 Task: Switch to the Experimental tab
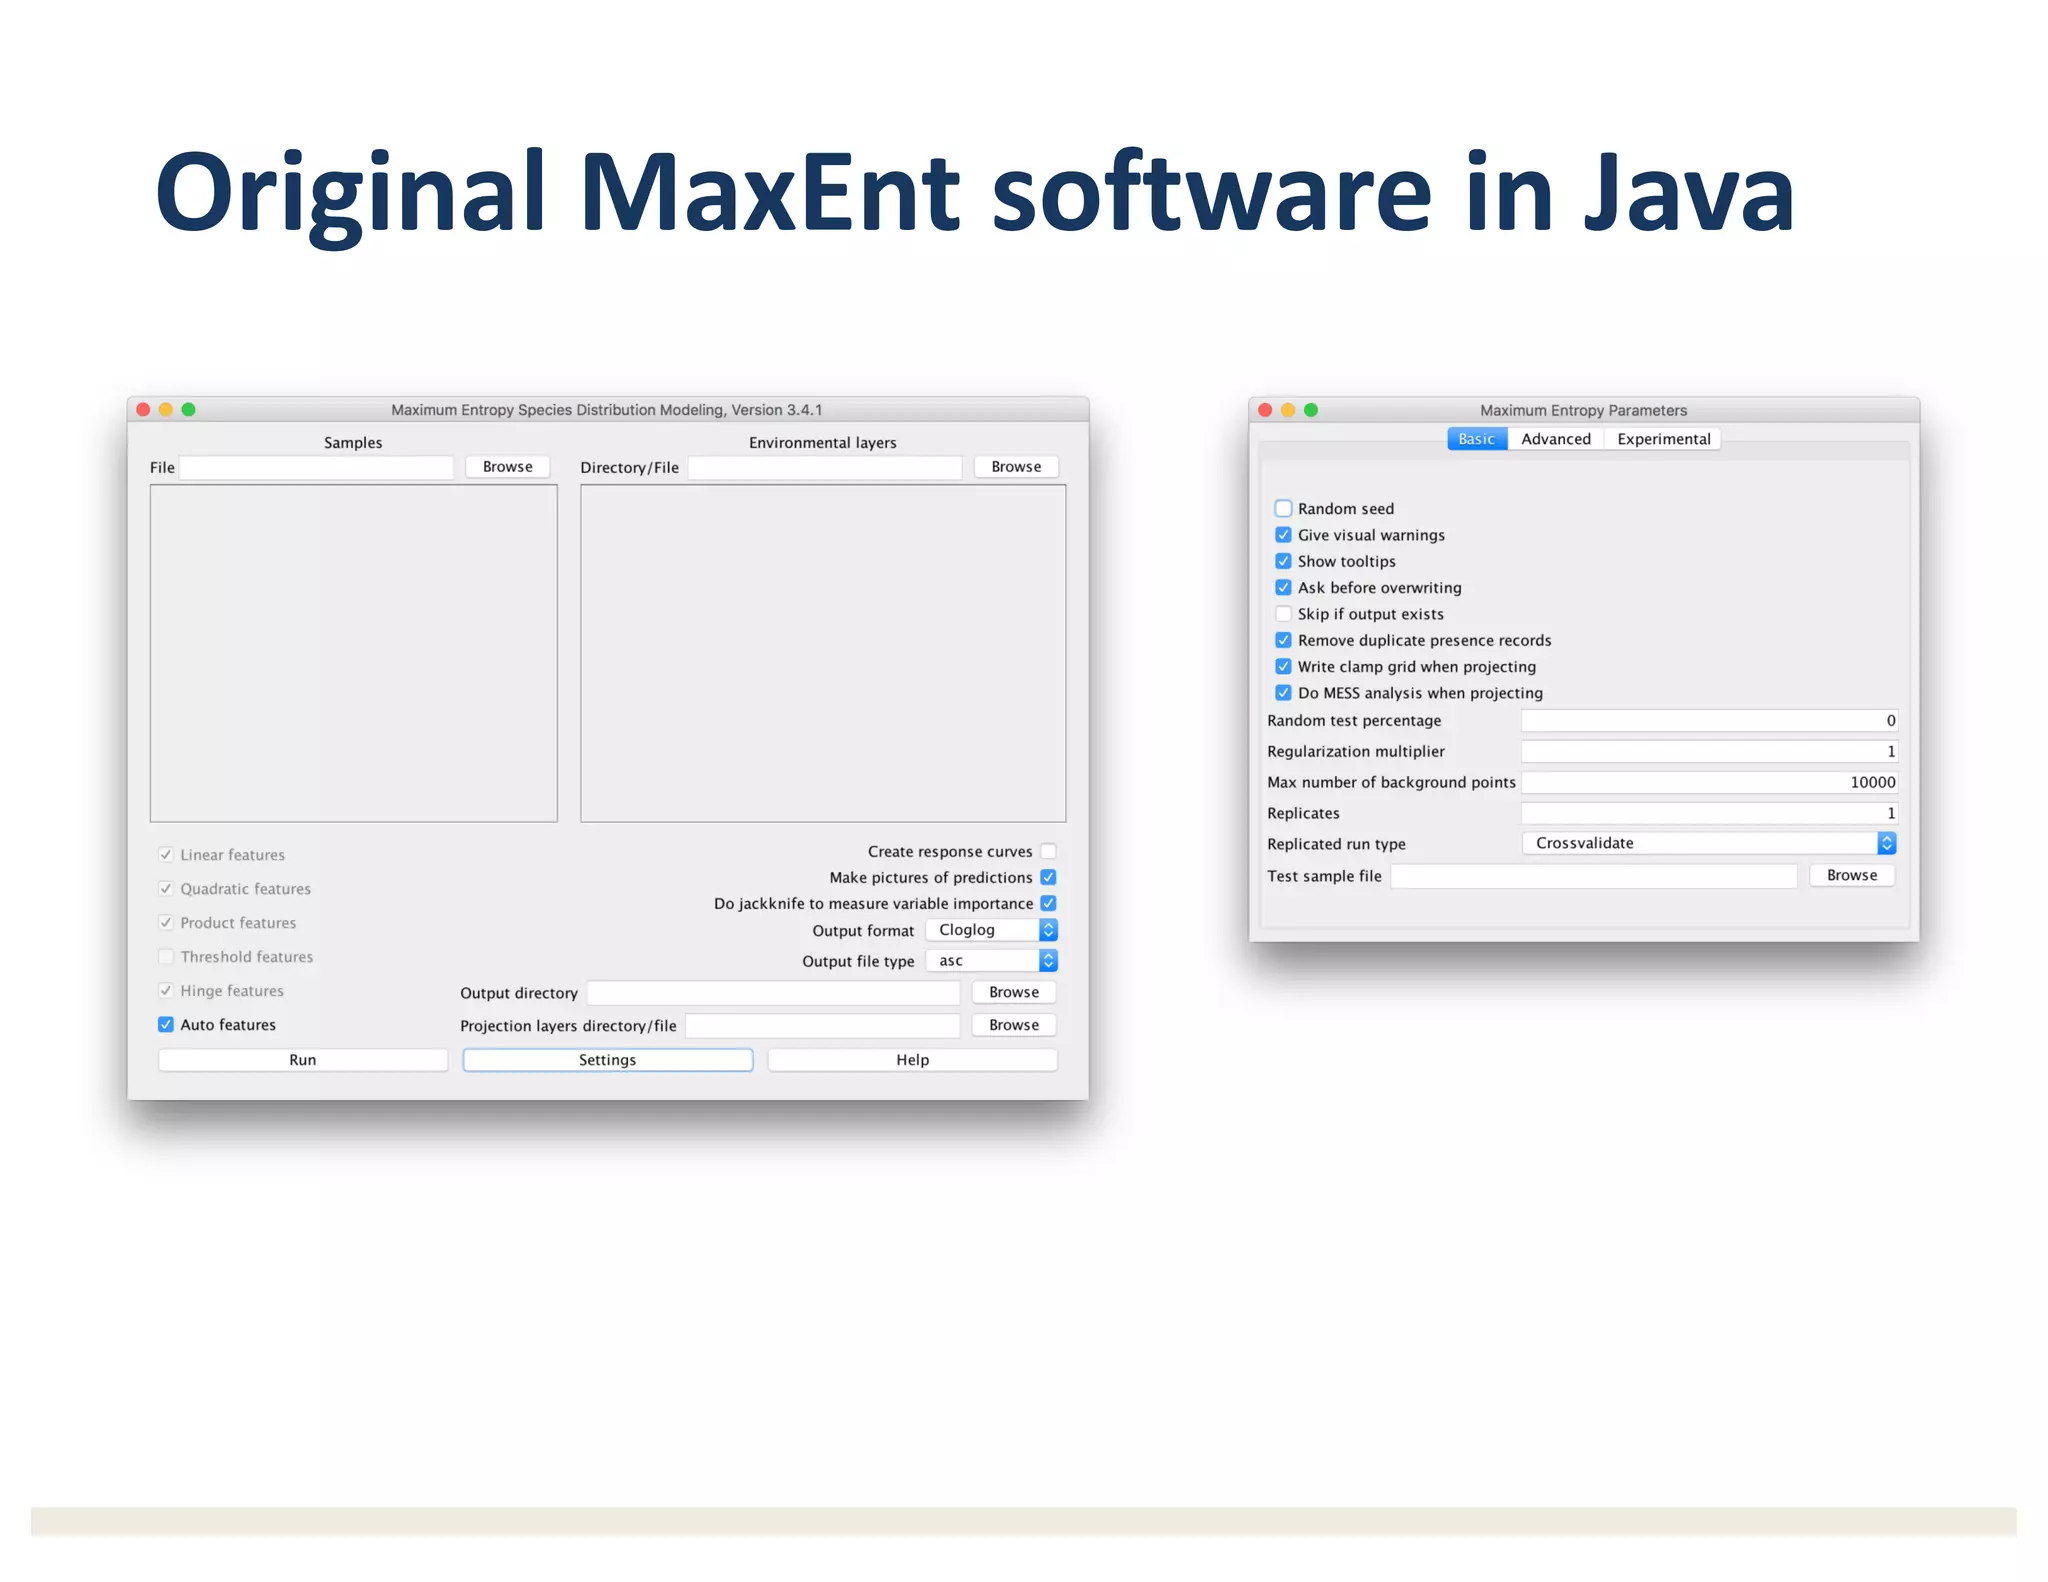[1663, 439]
